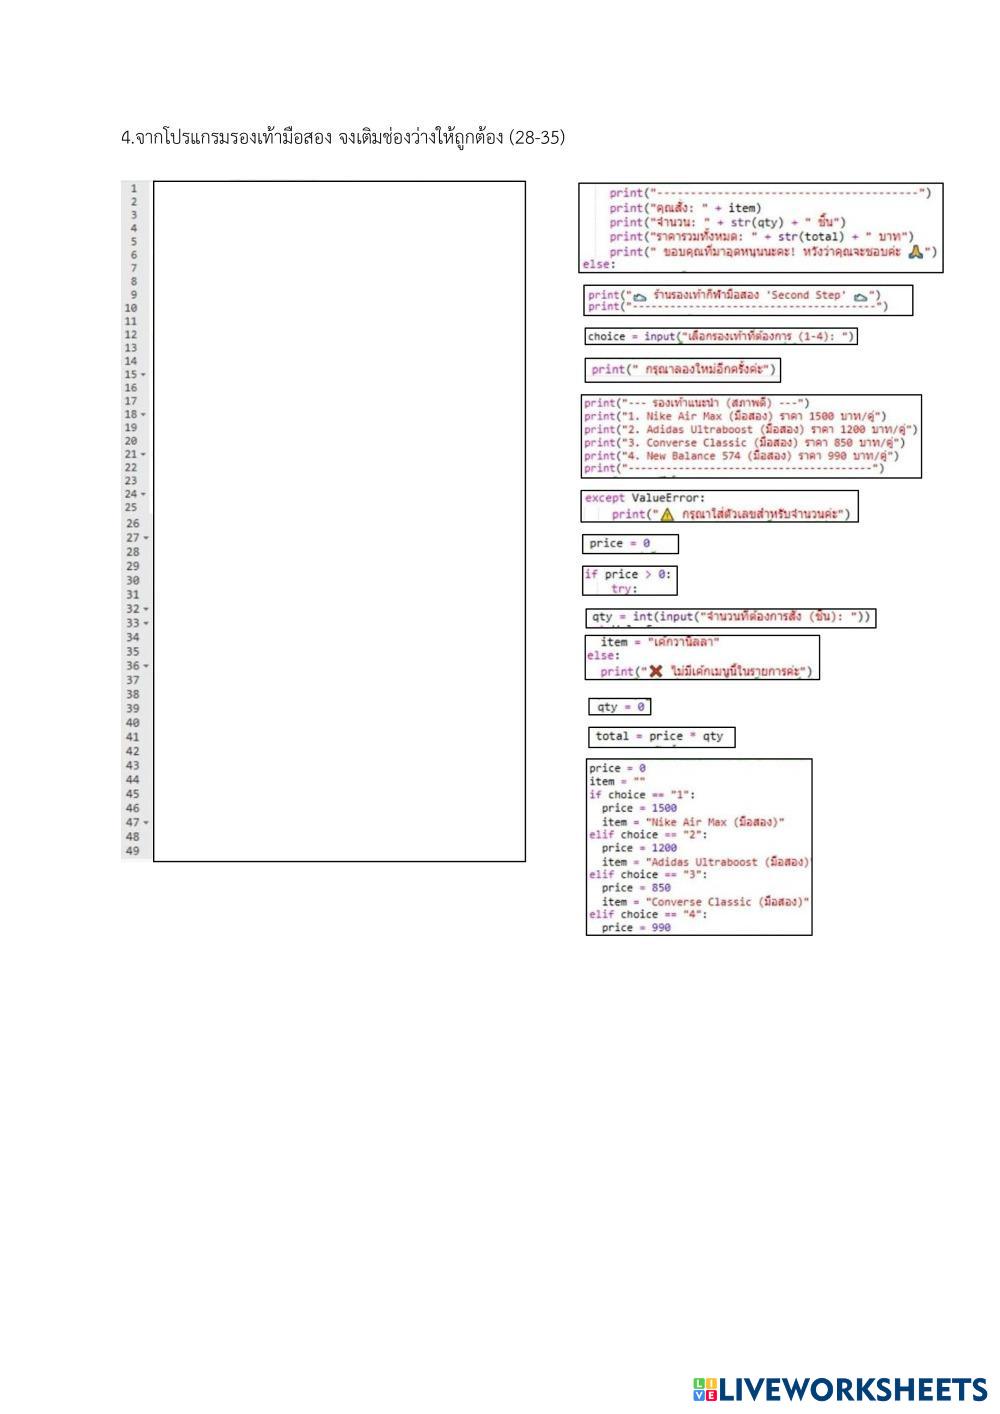Select the 'if price > 0: try:' snippet
Image resolution: width=1000 pixels, height=1414 pixels.
click(630, 581)
